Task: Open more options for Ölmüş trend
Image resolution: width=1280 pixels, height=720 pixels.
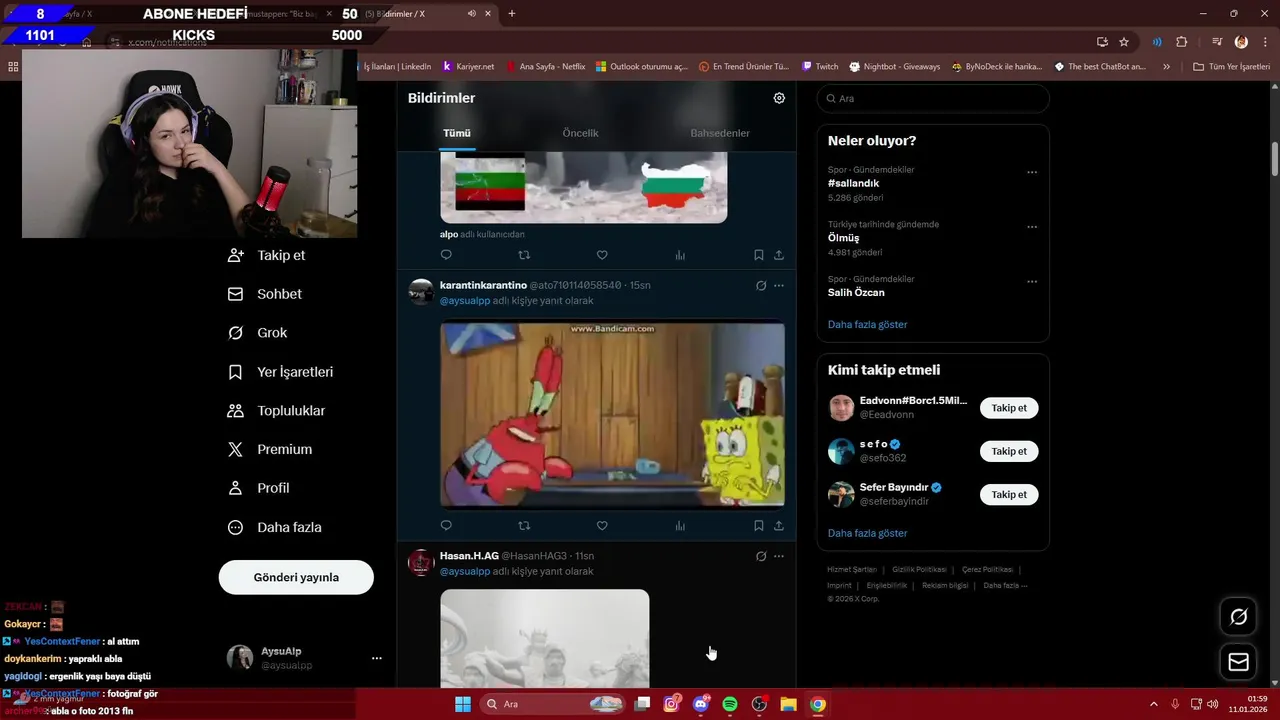Action: pos(1032,227)
